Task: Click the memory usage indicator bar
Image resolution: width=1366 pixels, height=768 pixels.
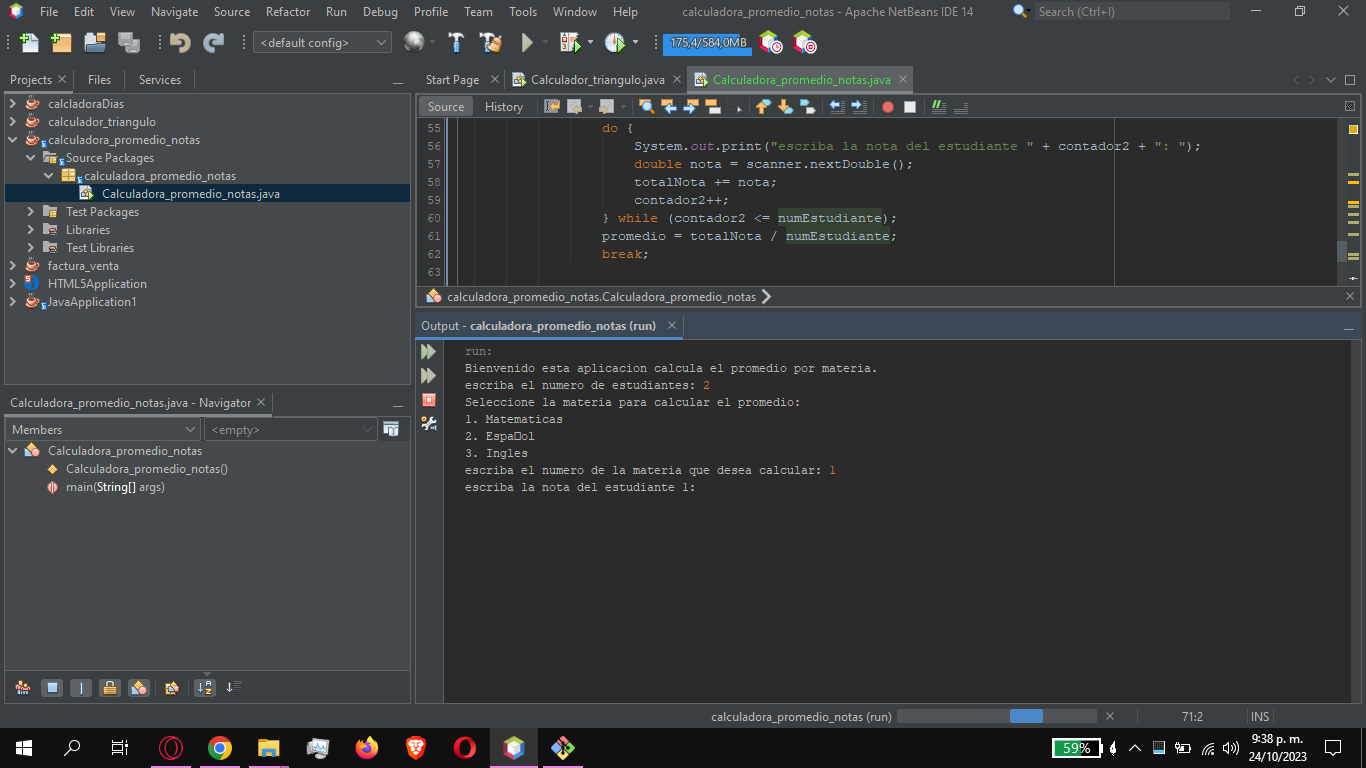Action: [706, 44]
